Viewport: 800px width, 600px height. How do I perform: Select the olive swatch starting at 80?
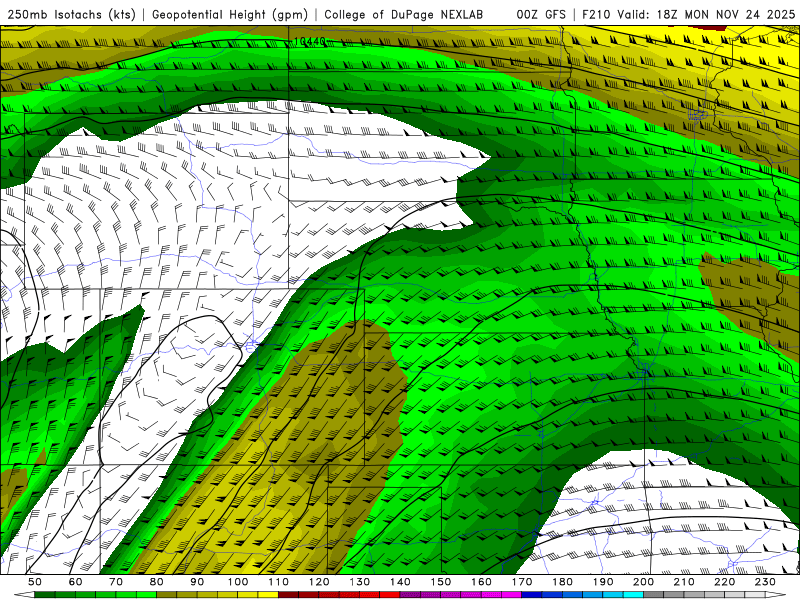tap(167, 595)
